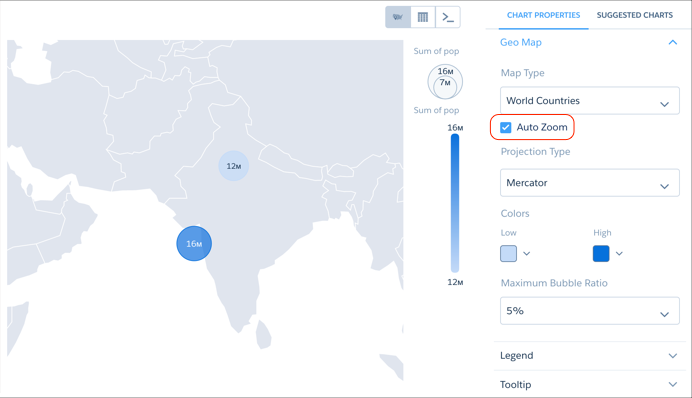The width and height of the screenshot is (692, 398).
Task: Open the Map Type dropdown
Action: point(590,101)
